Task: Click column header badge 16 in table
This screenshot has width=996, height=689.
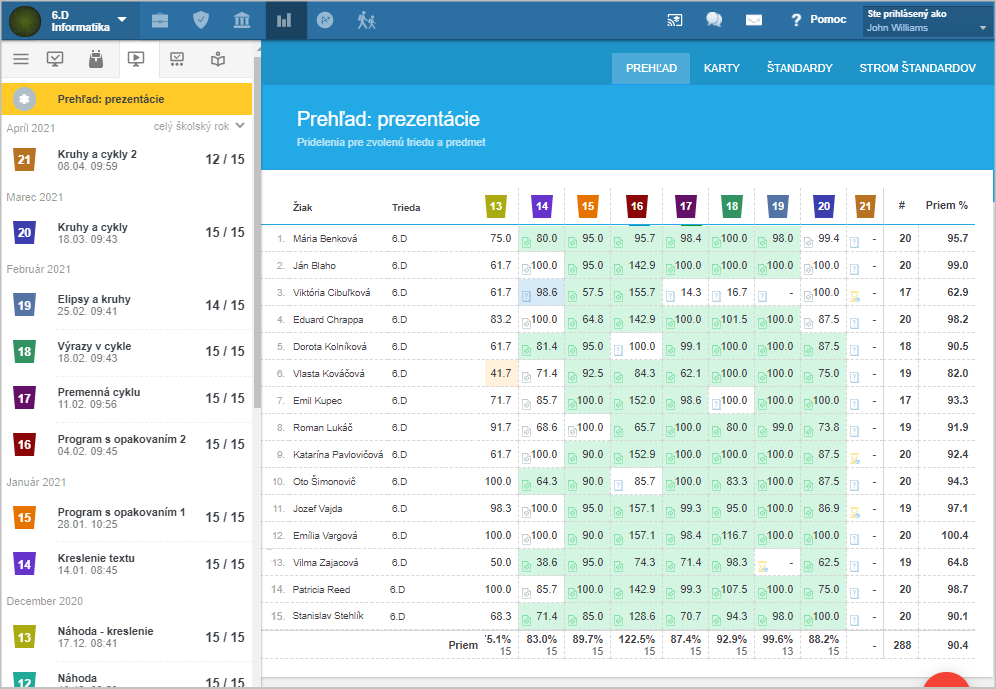Action: (x=636, y=206)
